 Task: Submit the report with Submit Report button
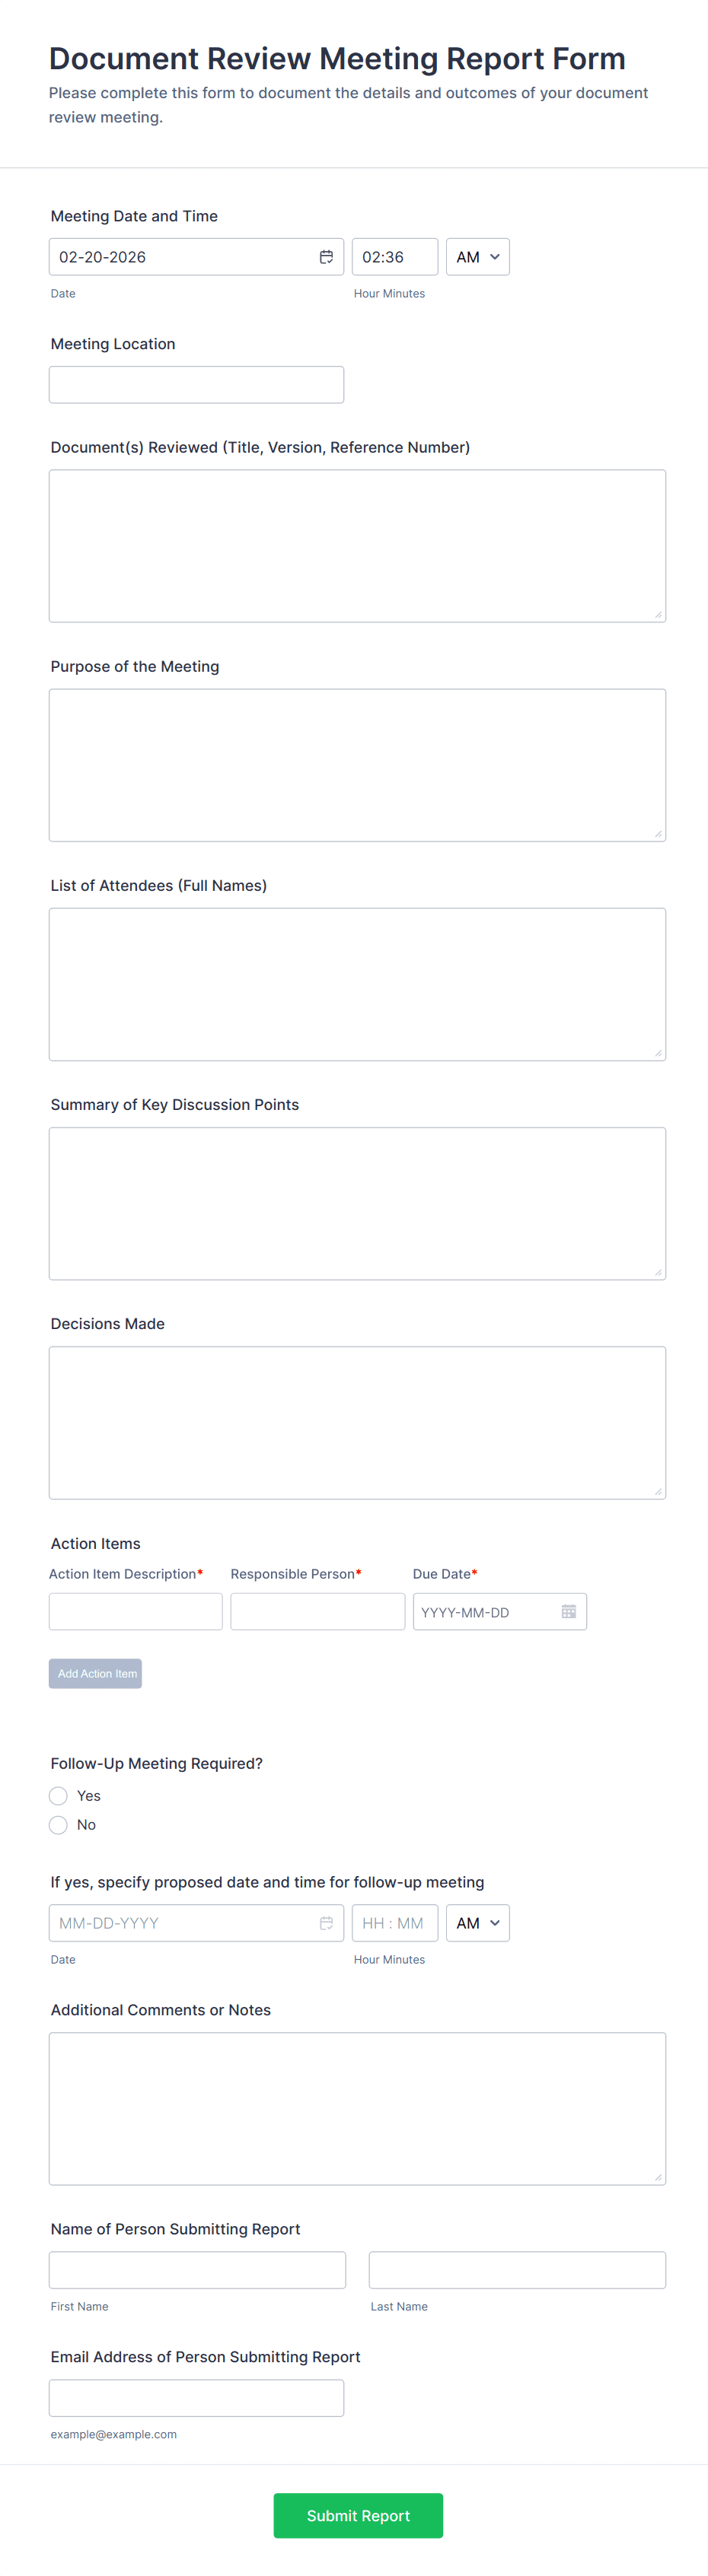(x=358, y=2515)
